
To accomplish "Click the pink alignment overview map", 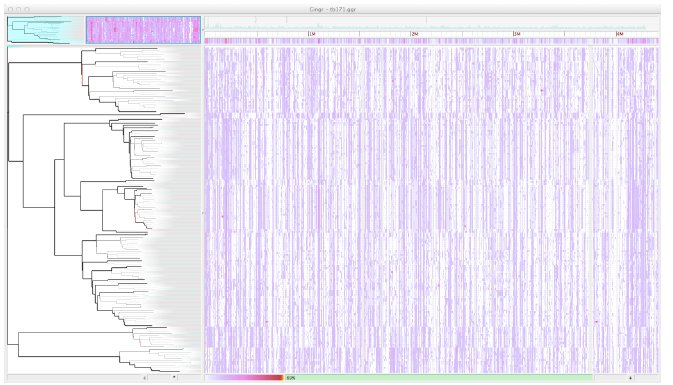I will pyautogui.click(x=143, y=30).
